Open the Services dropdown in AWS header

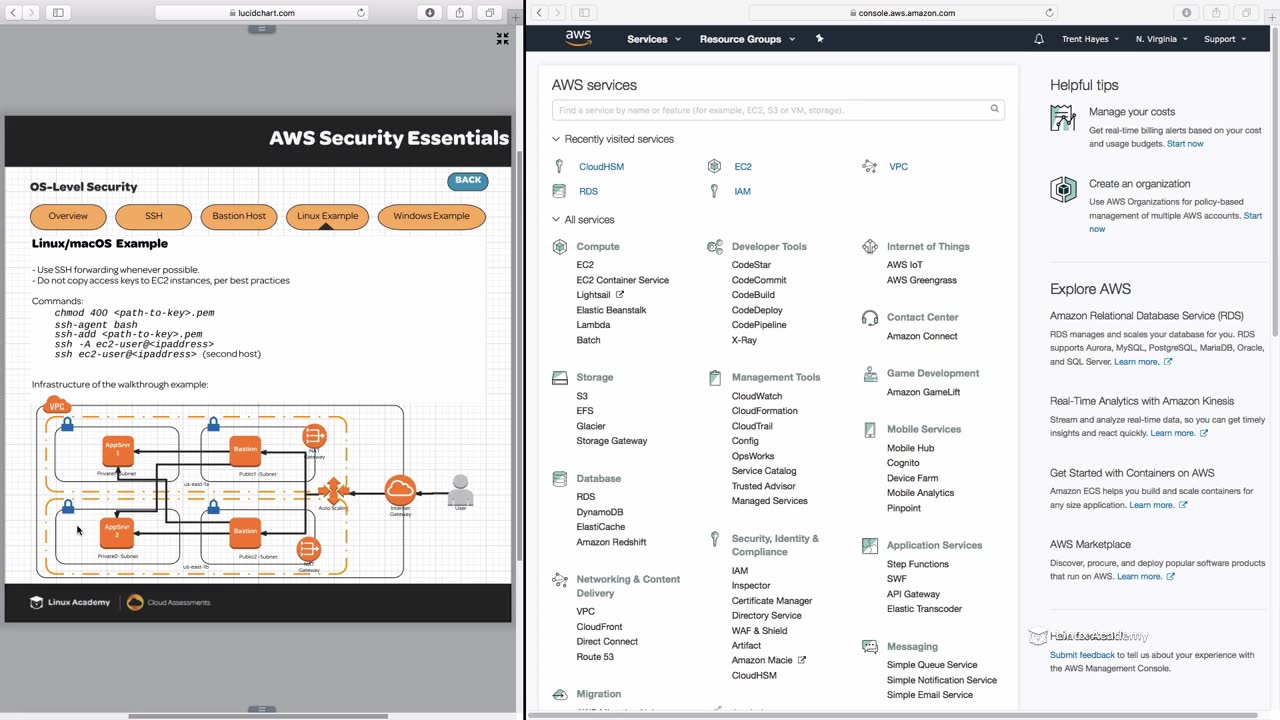(654, 39)
